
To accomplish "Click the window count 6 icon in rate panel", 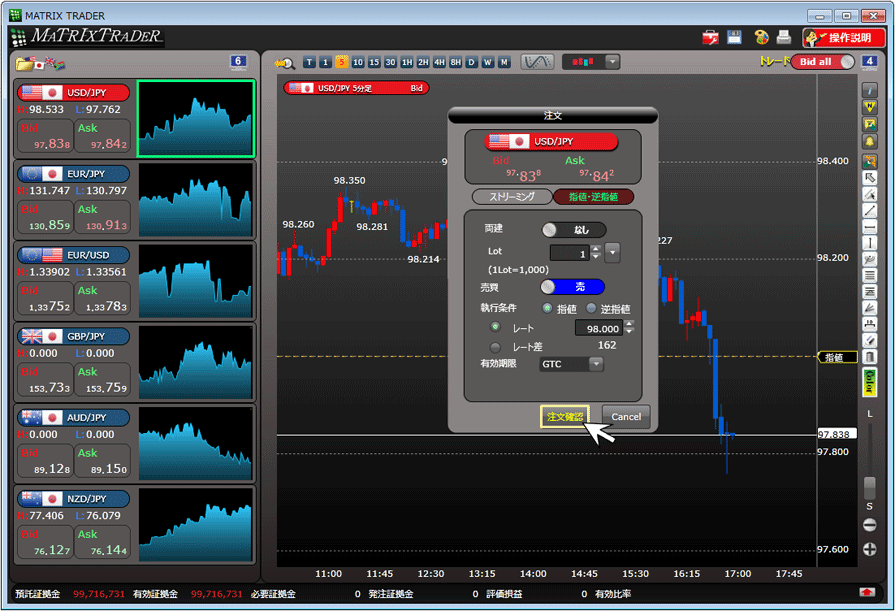I will (238, 62).
